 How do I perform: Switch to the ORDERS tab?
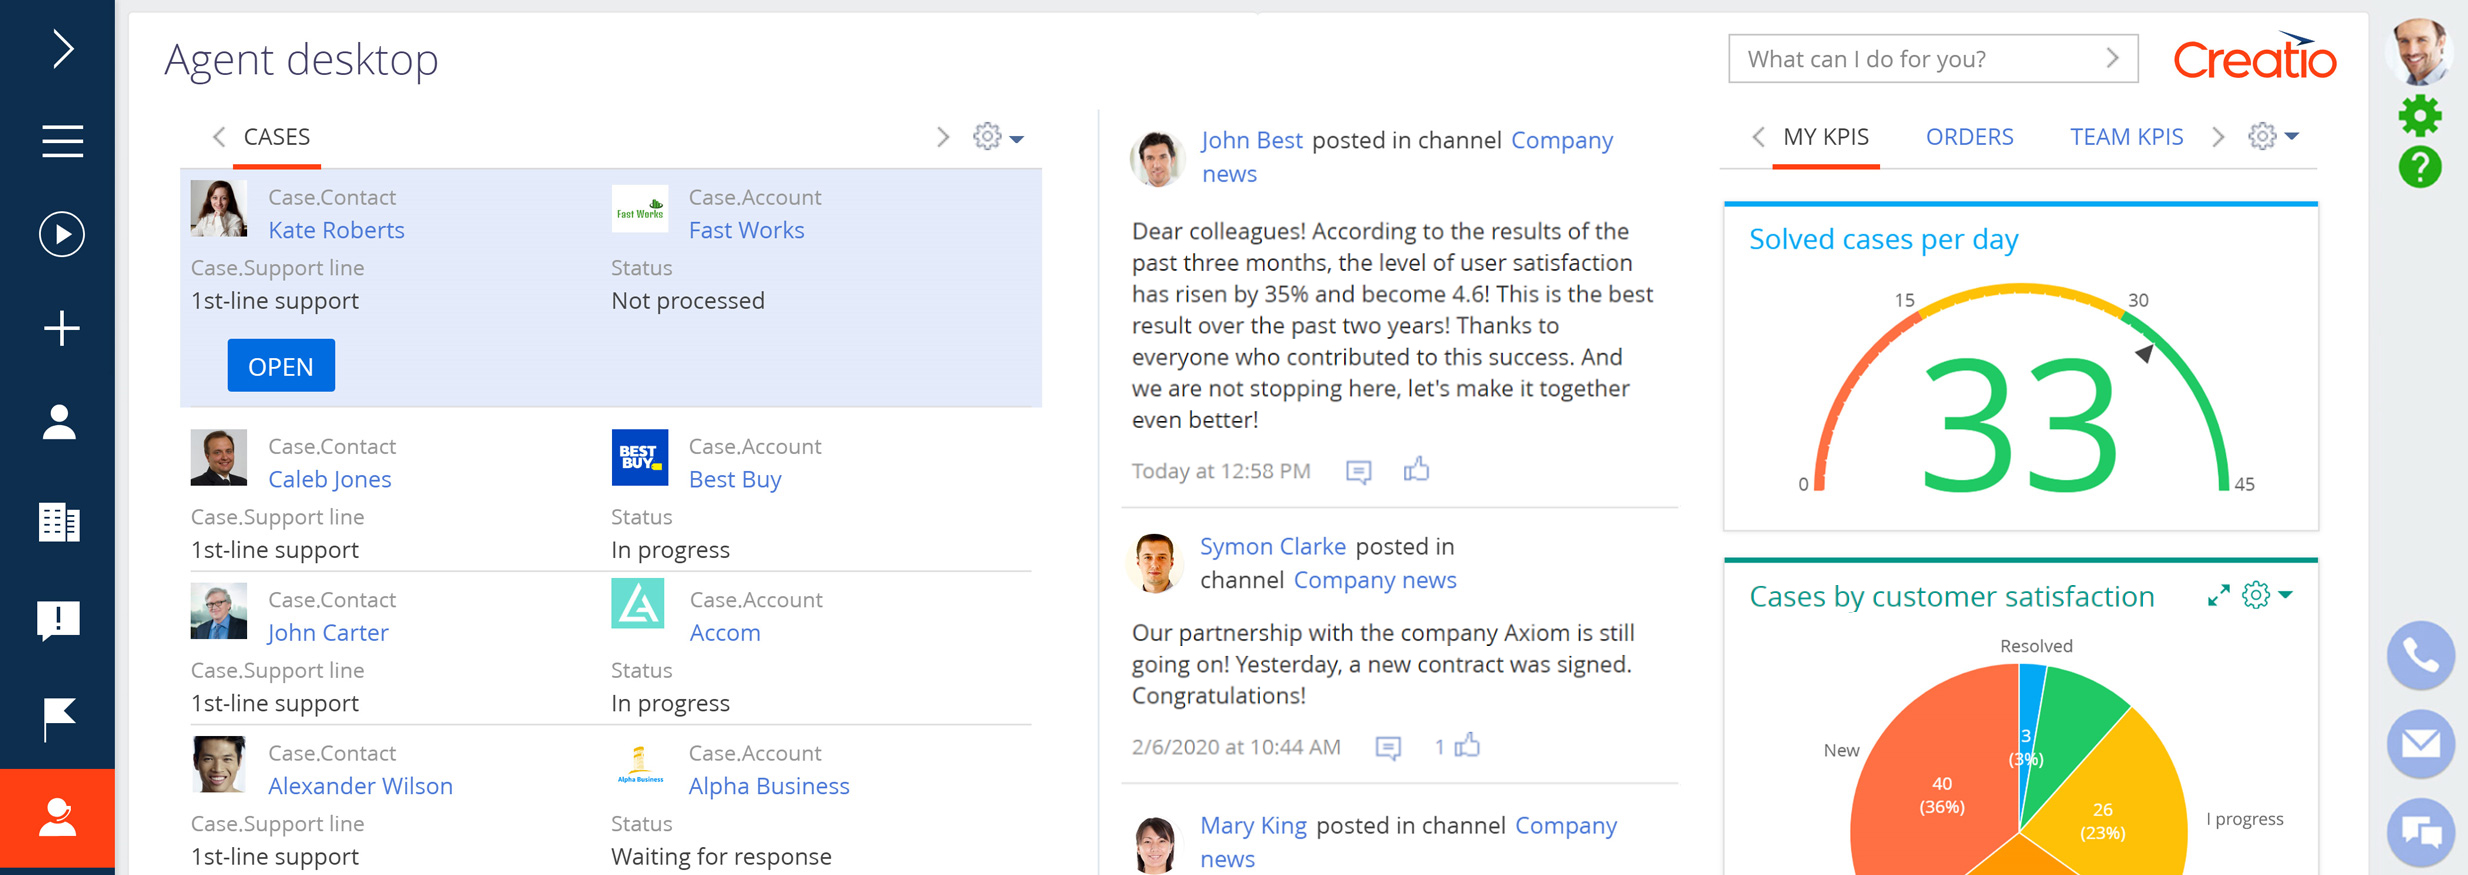(x=1969, y=137)
